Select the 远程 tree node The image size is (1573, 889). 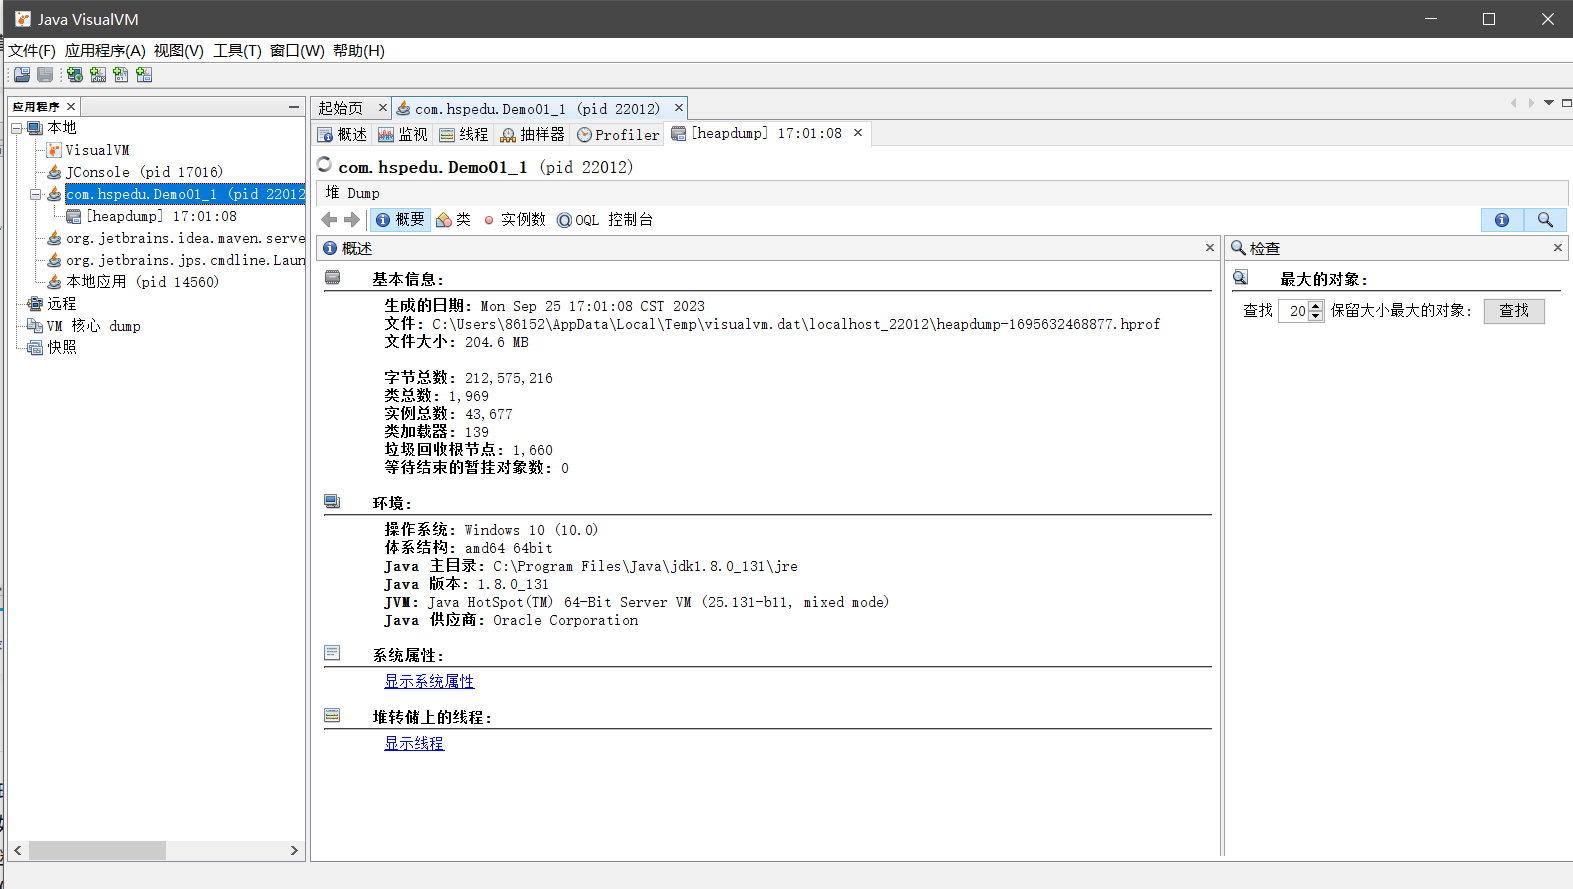61,304
